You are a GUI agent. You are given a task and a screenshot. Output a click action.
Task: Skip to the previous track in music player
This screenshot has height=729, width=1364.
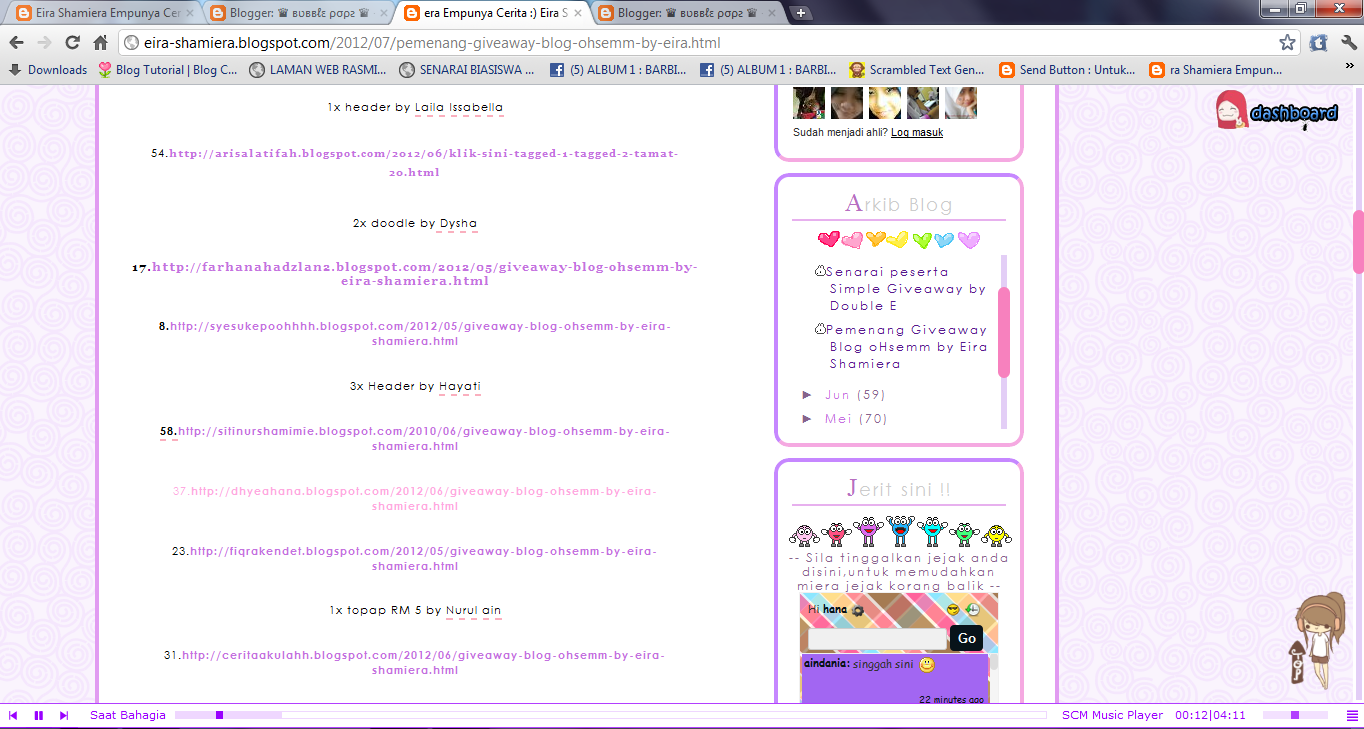[x=14, y=715]
